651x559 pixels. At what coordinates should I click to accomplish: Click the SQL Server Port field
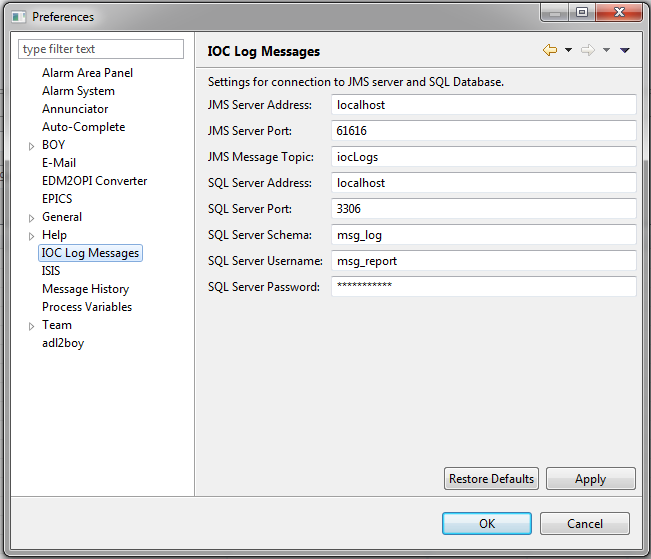pos(484,208)
